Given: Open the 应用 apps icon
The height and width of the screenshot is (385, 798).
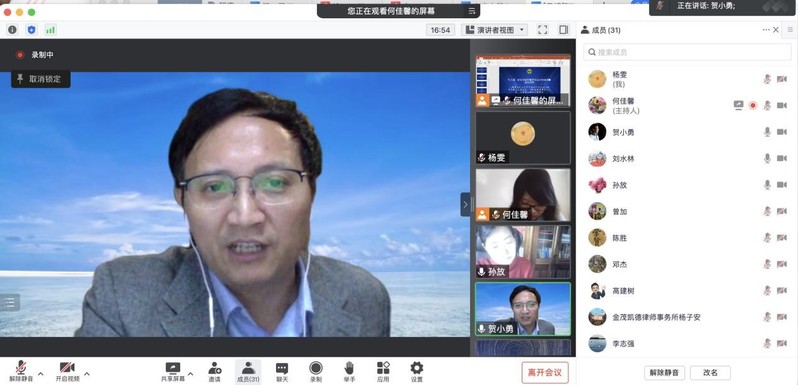Looking at the screenshot, I should (383, 368).
